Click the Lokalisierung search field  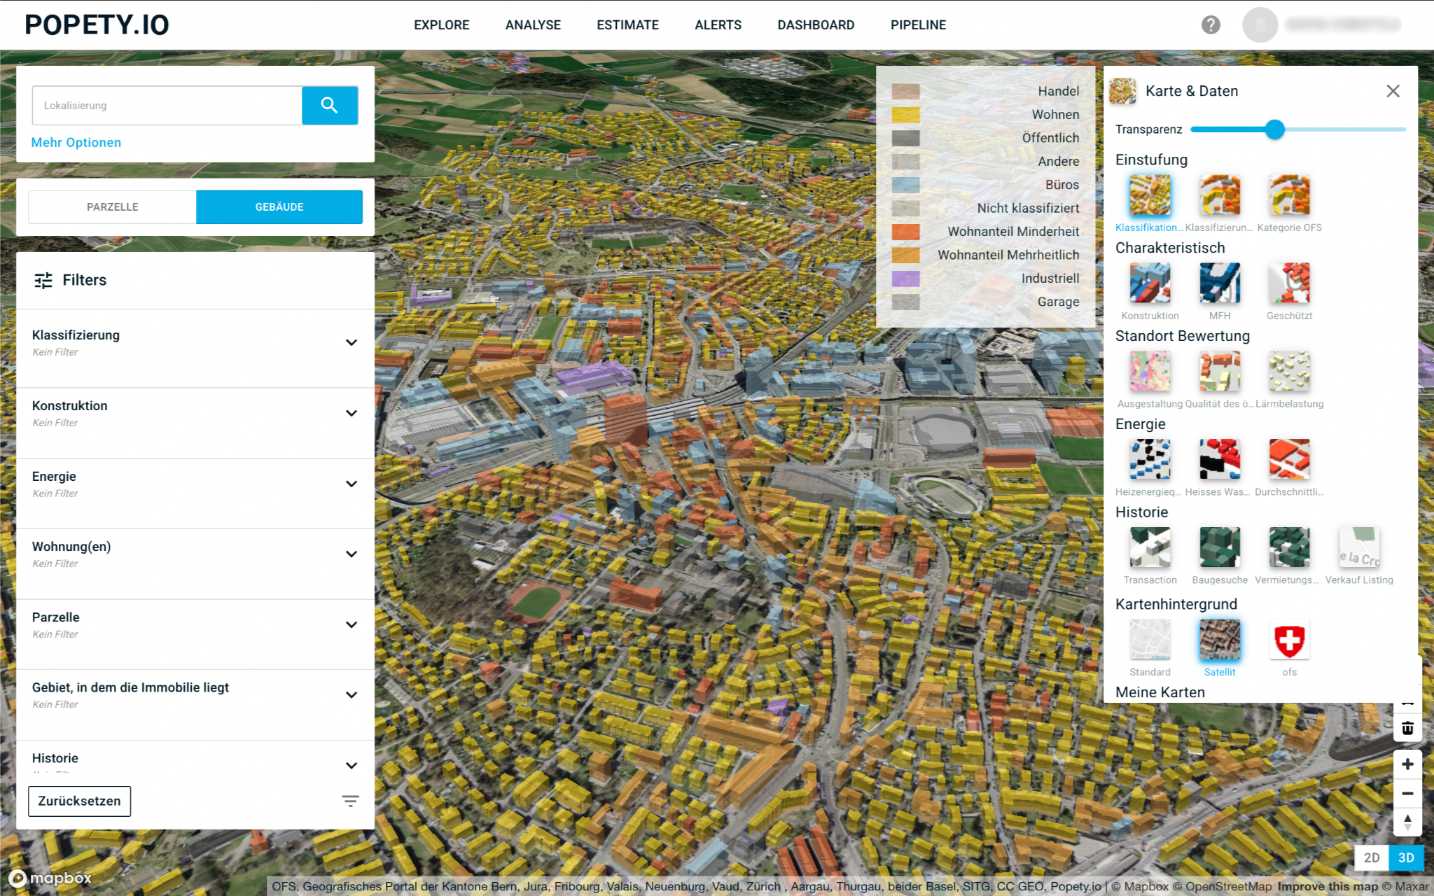point(167,105)
